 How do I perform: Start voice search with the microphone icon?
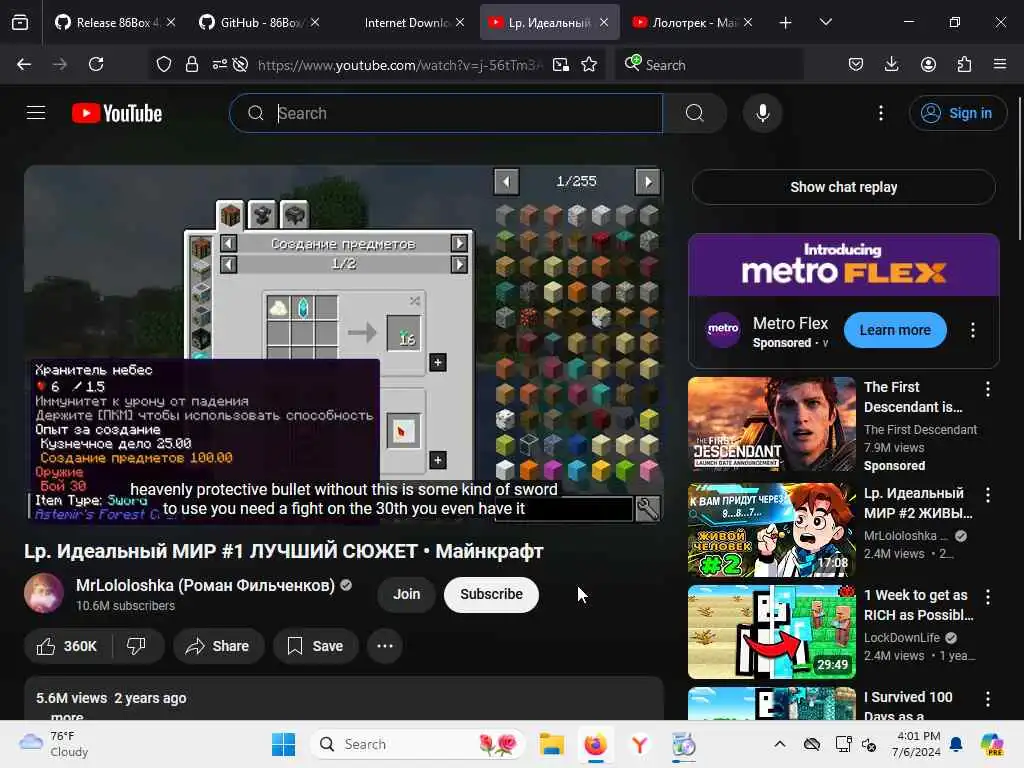click(x=762, y=113)
